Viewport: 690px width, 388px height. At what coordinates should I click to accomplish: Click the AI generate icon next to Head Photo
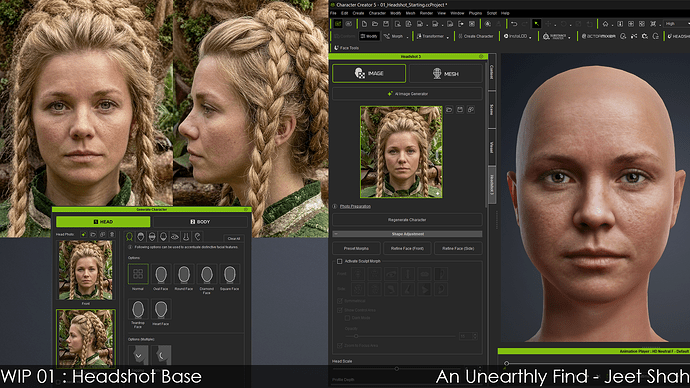point(84,234)
